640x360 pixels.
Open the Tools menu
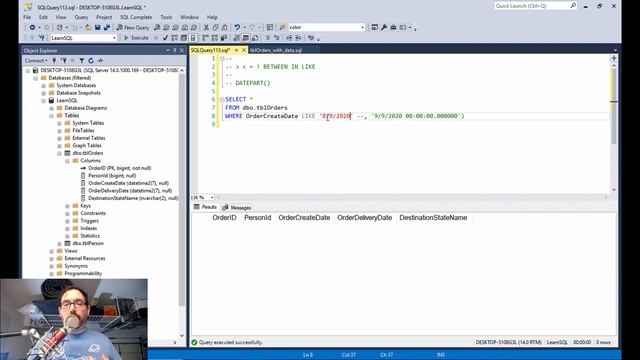(166, 17)
